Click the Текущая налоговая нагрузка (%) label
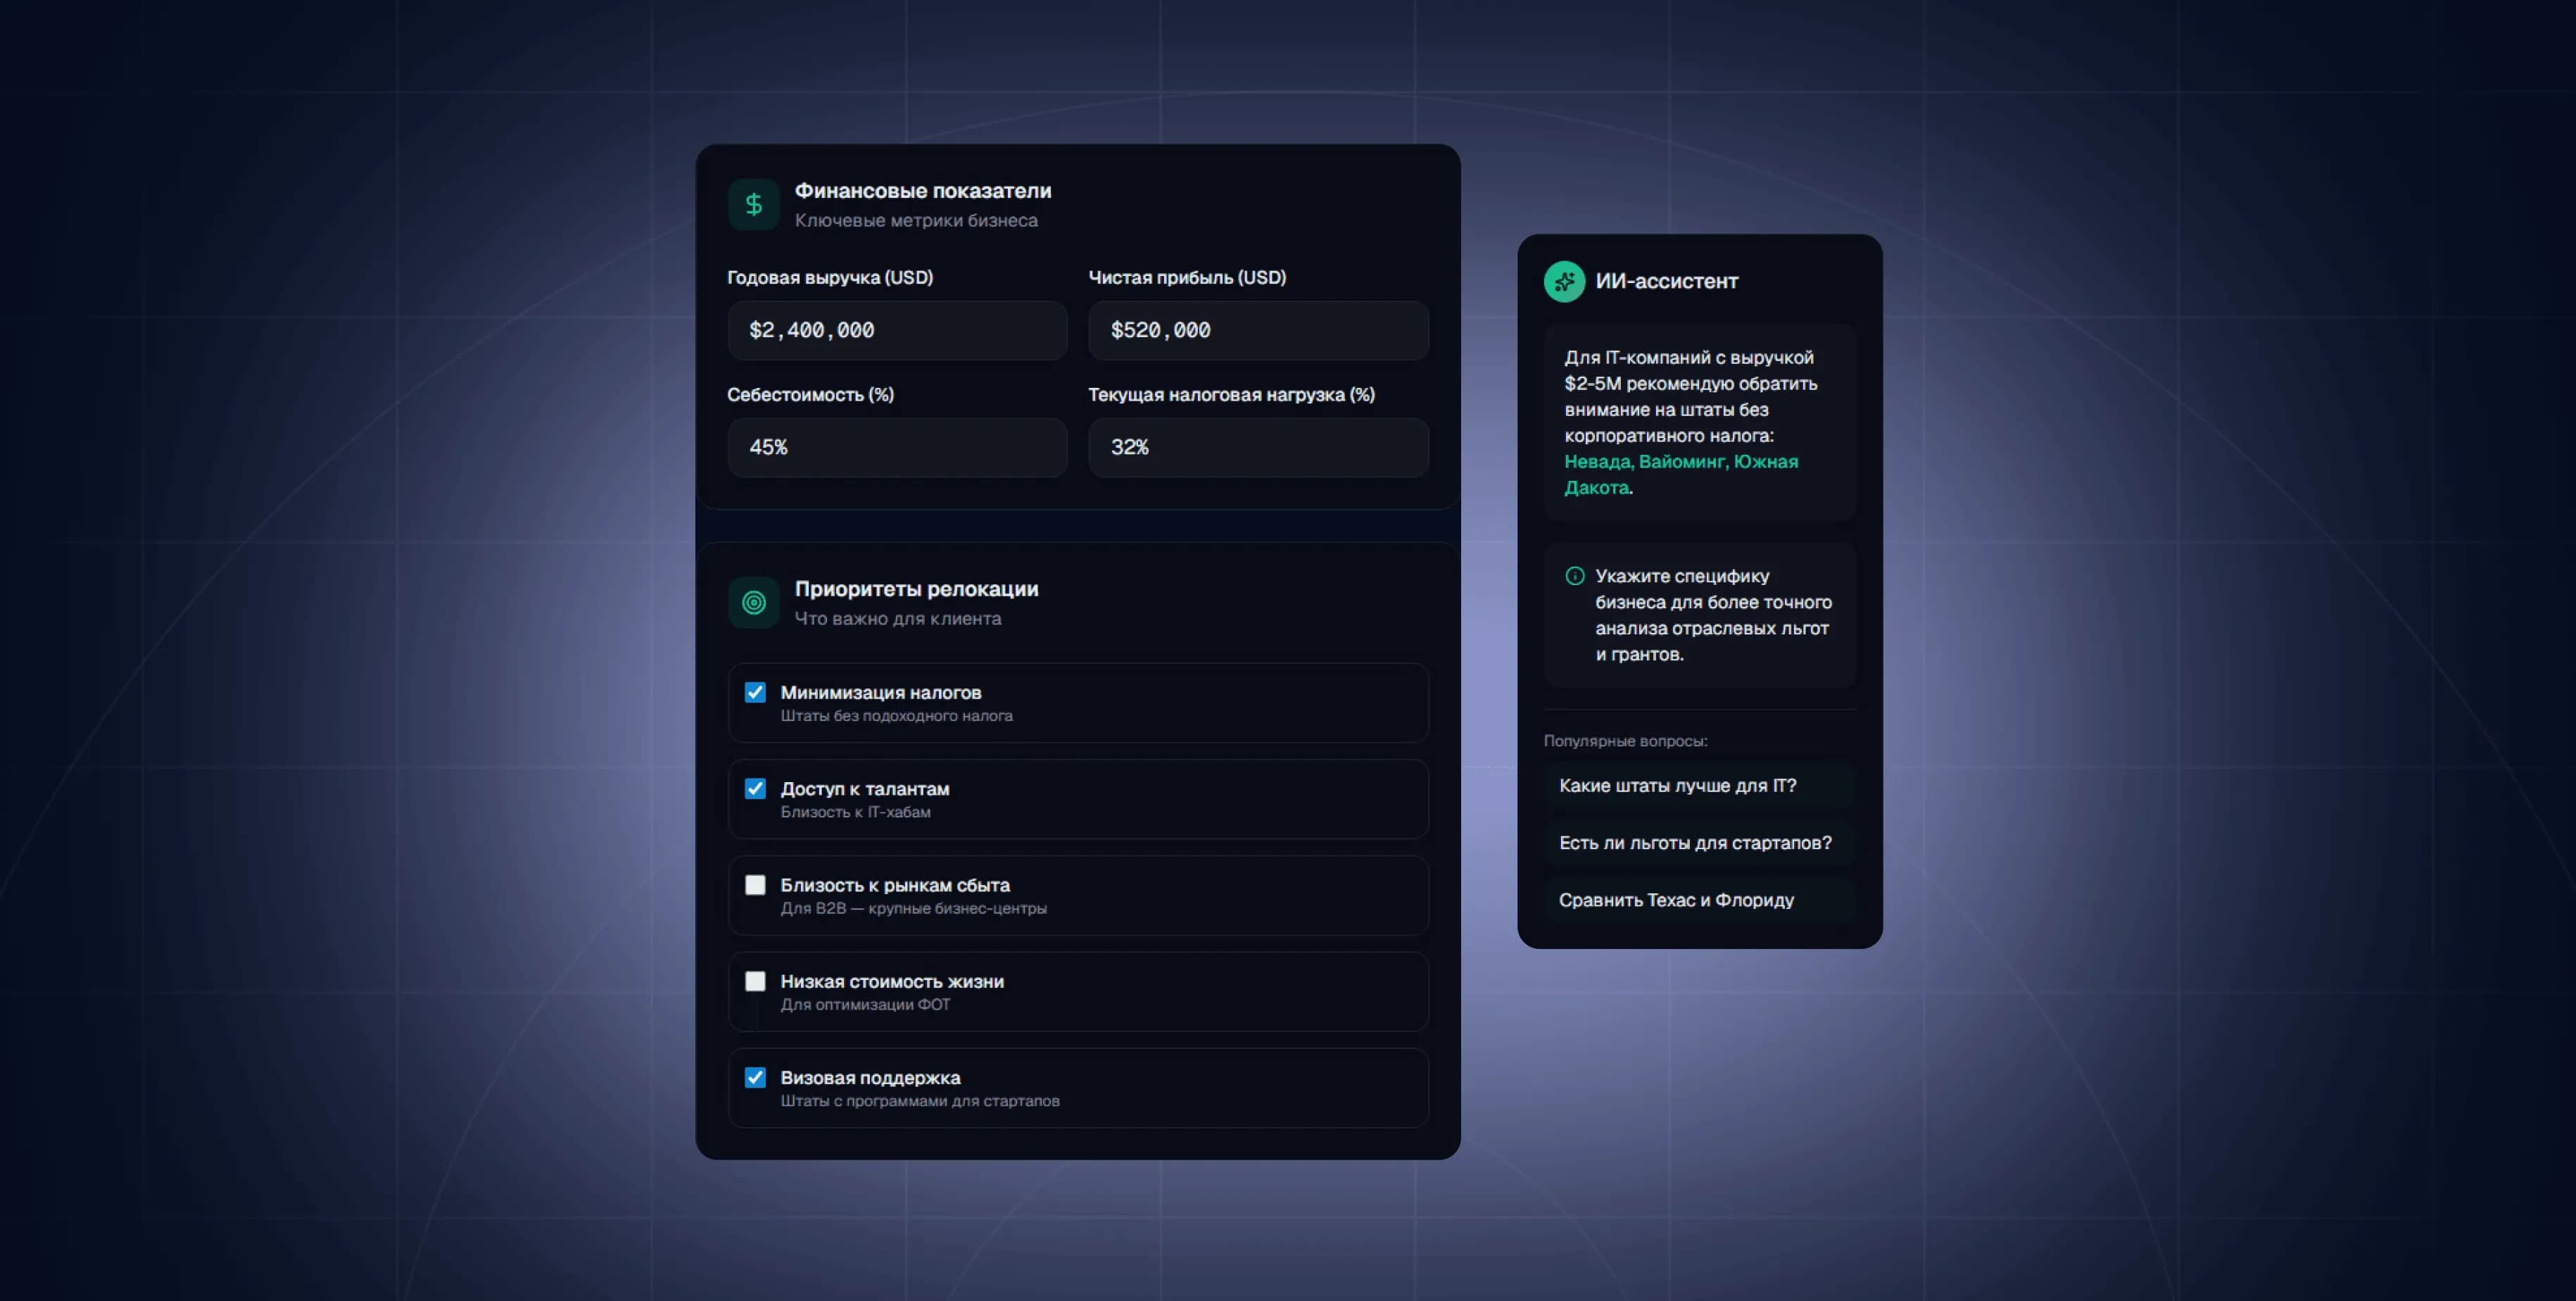This screenshot has width=2576, height=1301. click(1232, 394)
